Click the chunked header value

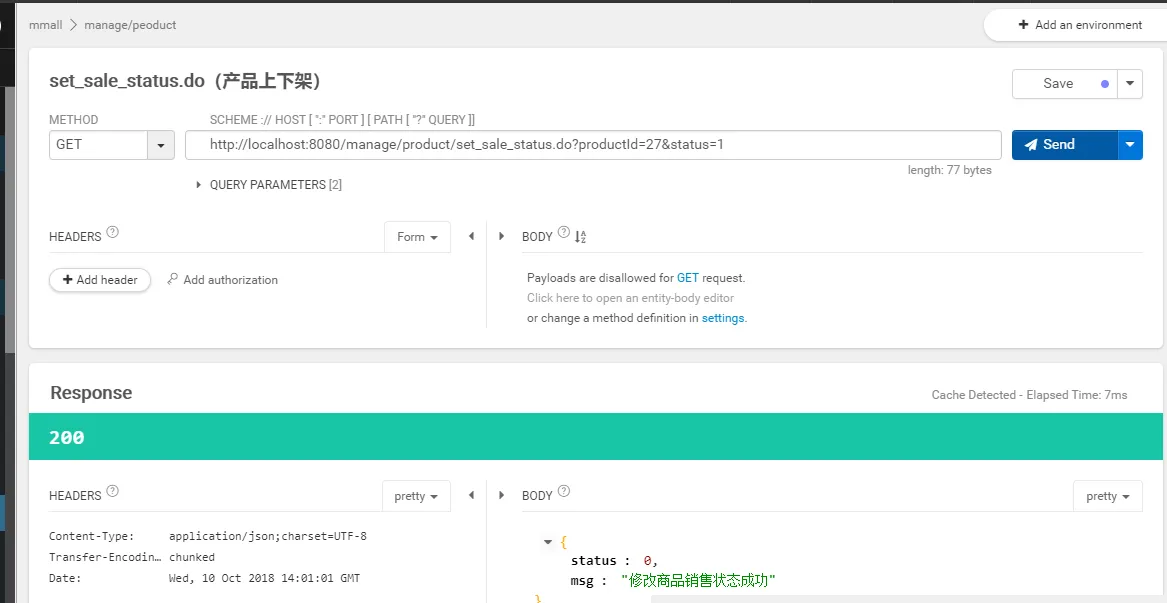pyautogui.click(x=192, y=557)
